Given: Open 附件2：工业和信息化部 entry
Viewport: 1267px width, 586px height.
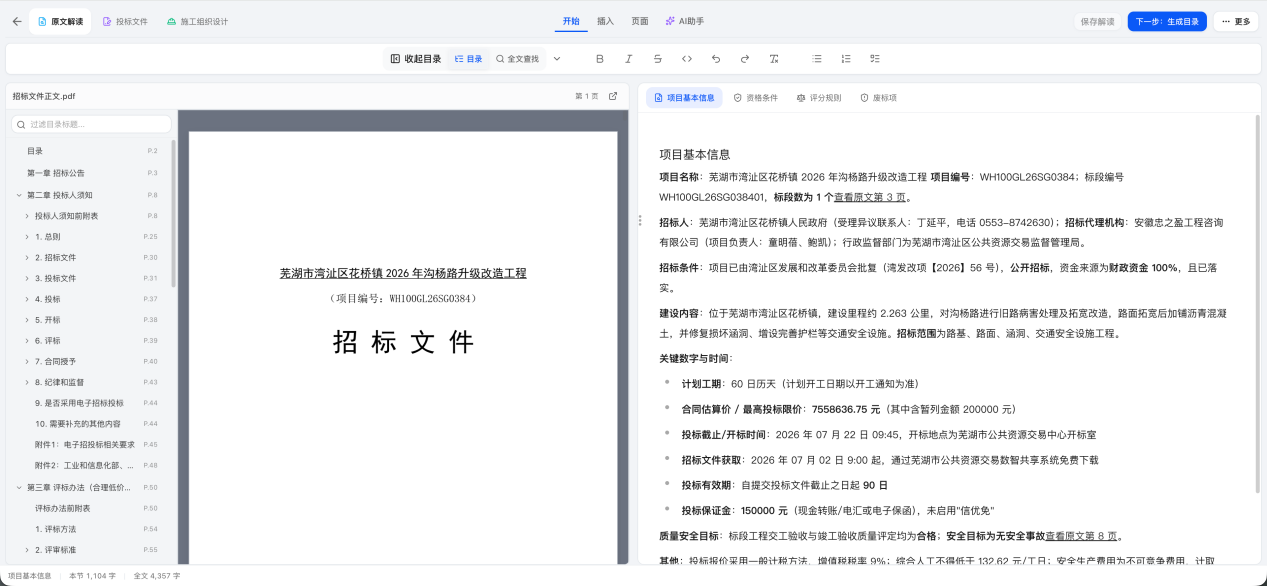Looking at the screenshot, I should pyautogui.click(x=91, y=465).
